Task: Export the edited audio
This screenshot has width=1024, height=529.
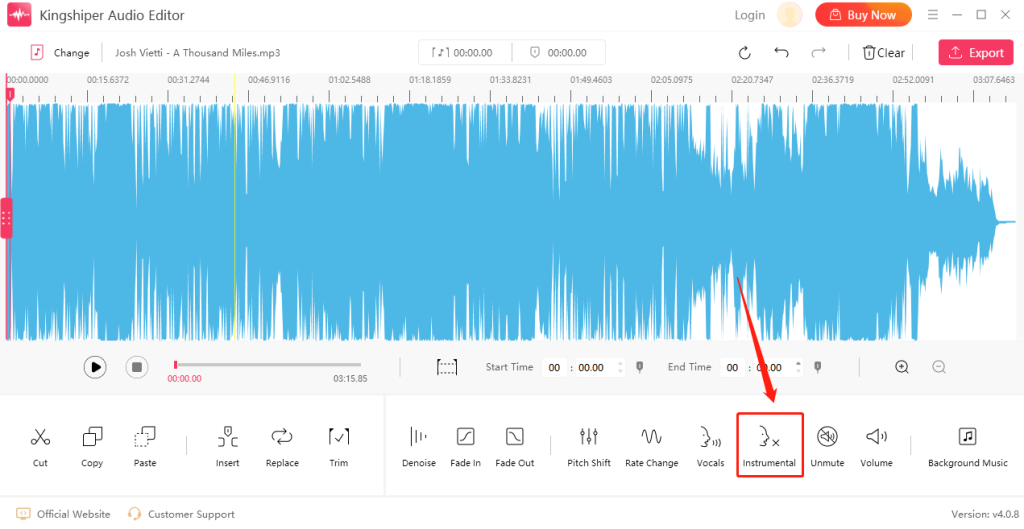Action: point(976,53)
